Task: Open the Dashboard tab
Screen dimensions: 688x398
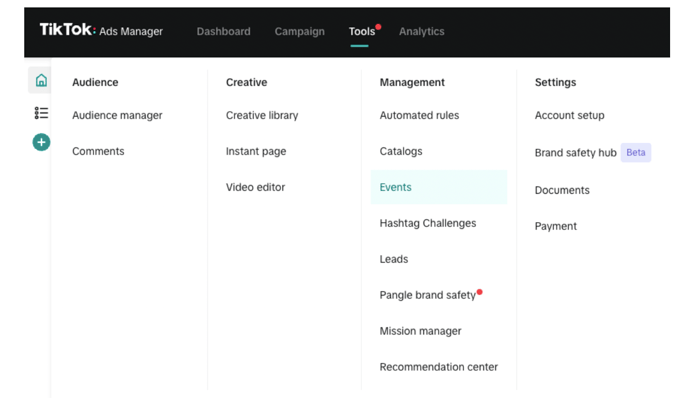Action: point(223,32)
